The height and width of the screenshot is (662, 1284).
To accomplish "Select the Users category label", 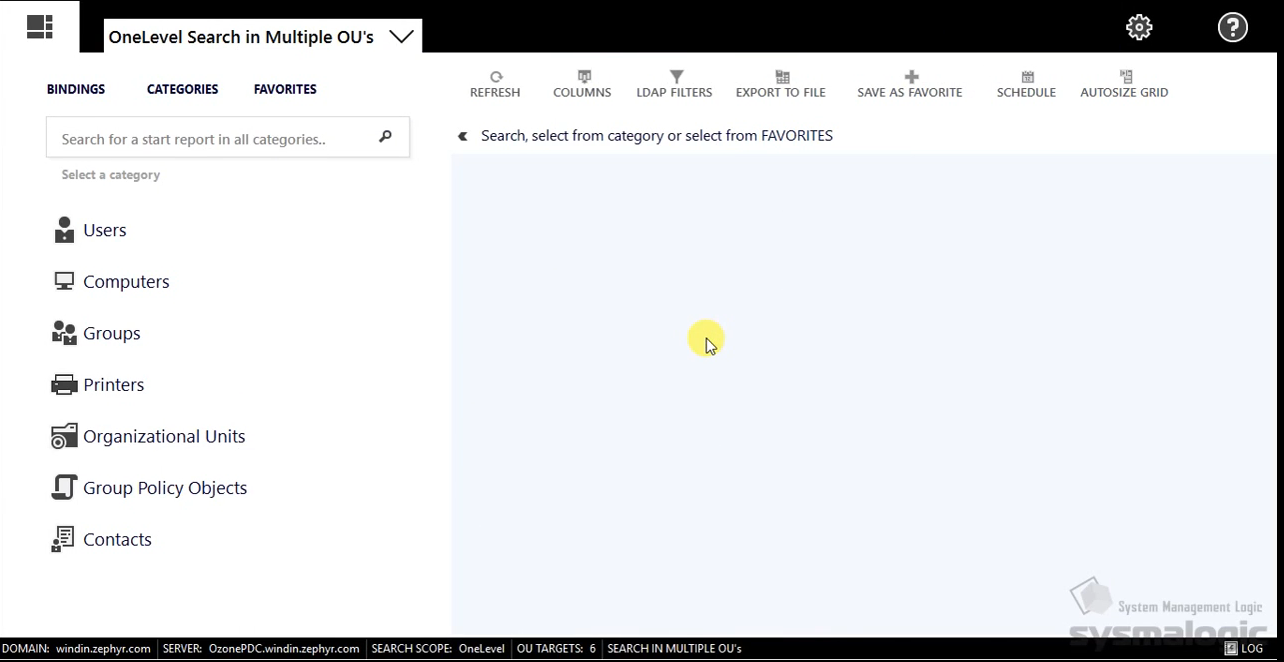I will tap(105, 230).
